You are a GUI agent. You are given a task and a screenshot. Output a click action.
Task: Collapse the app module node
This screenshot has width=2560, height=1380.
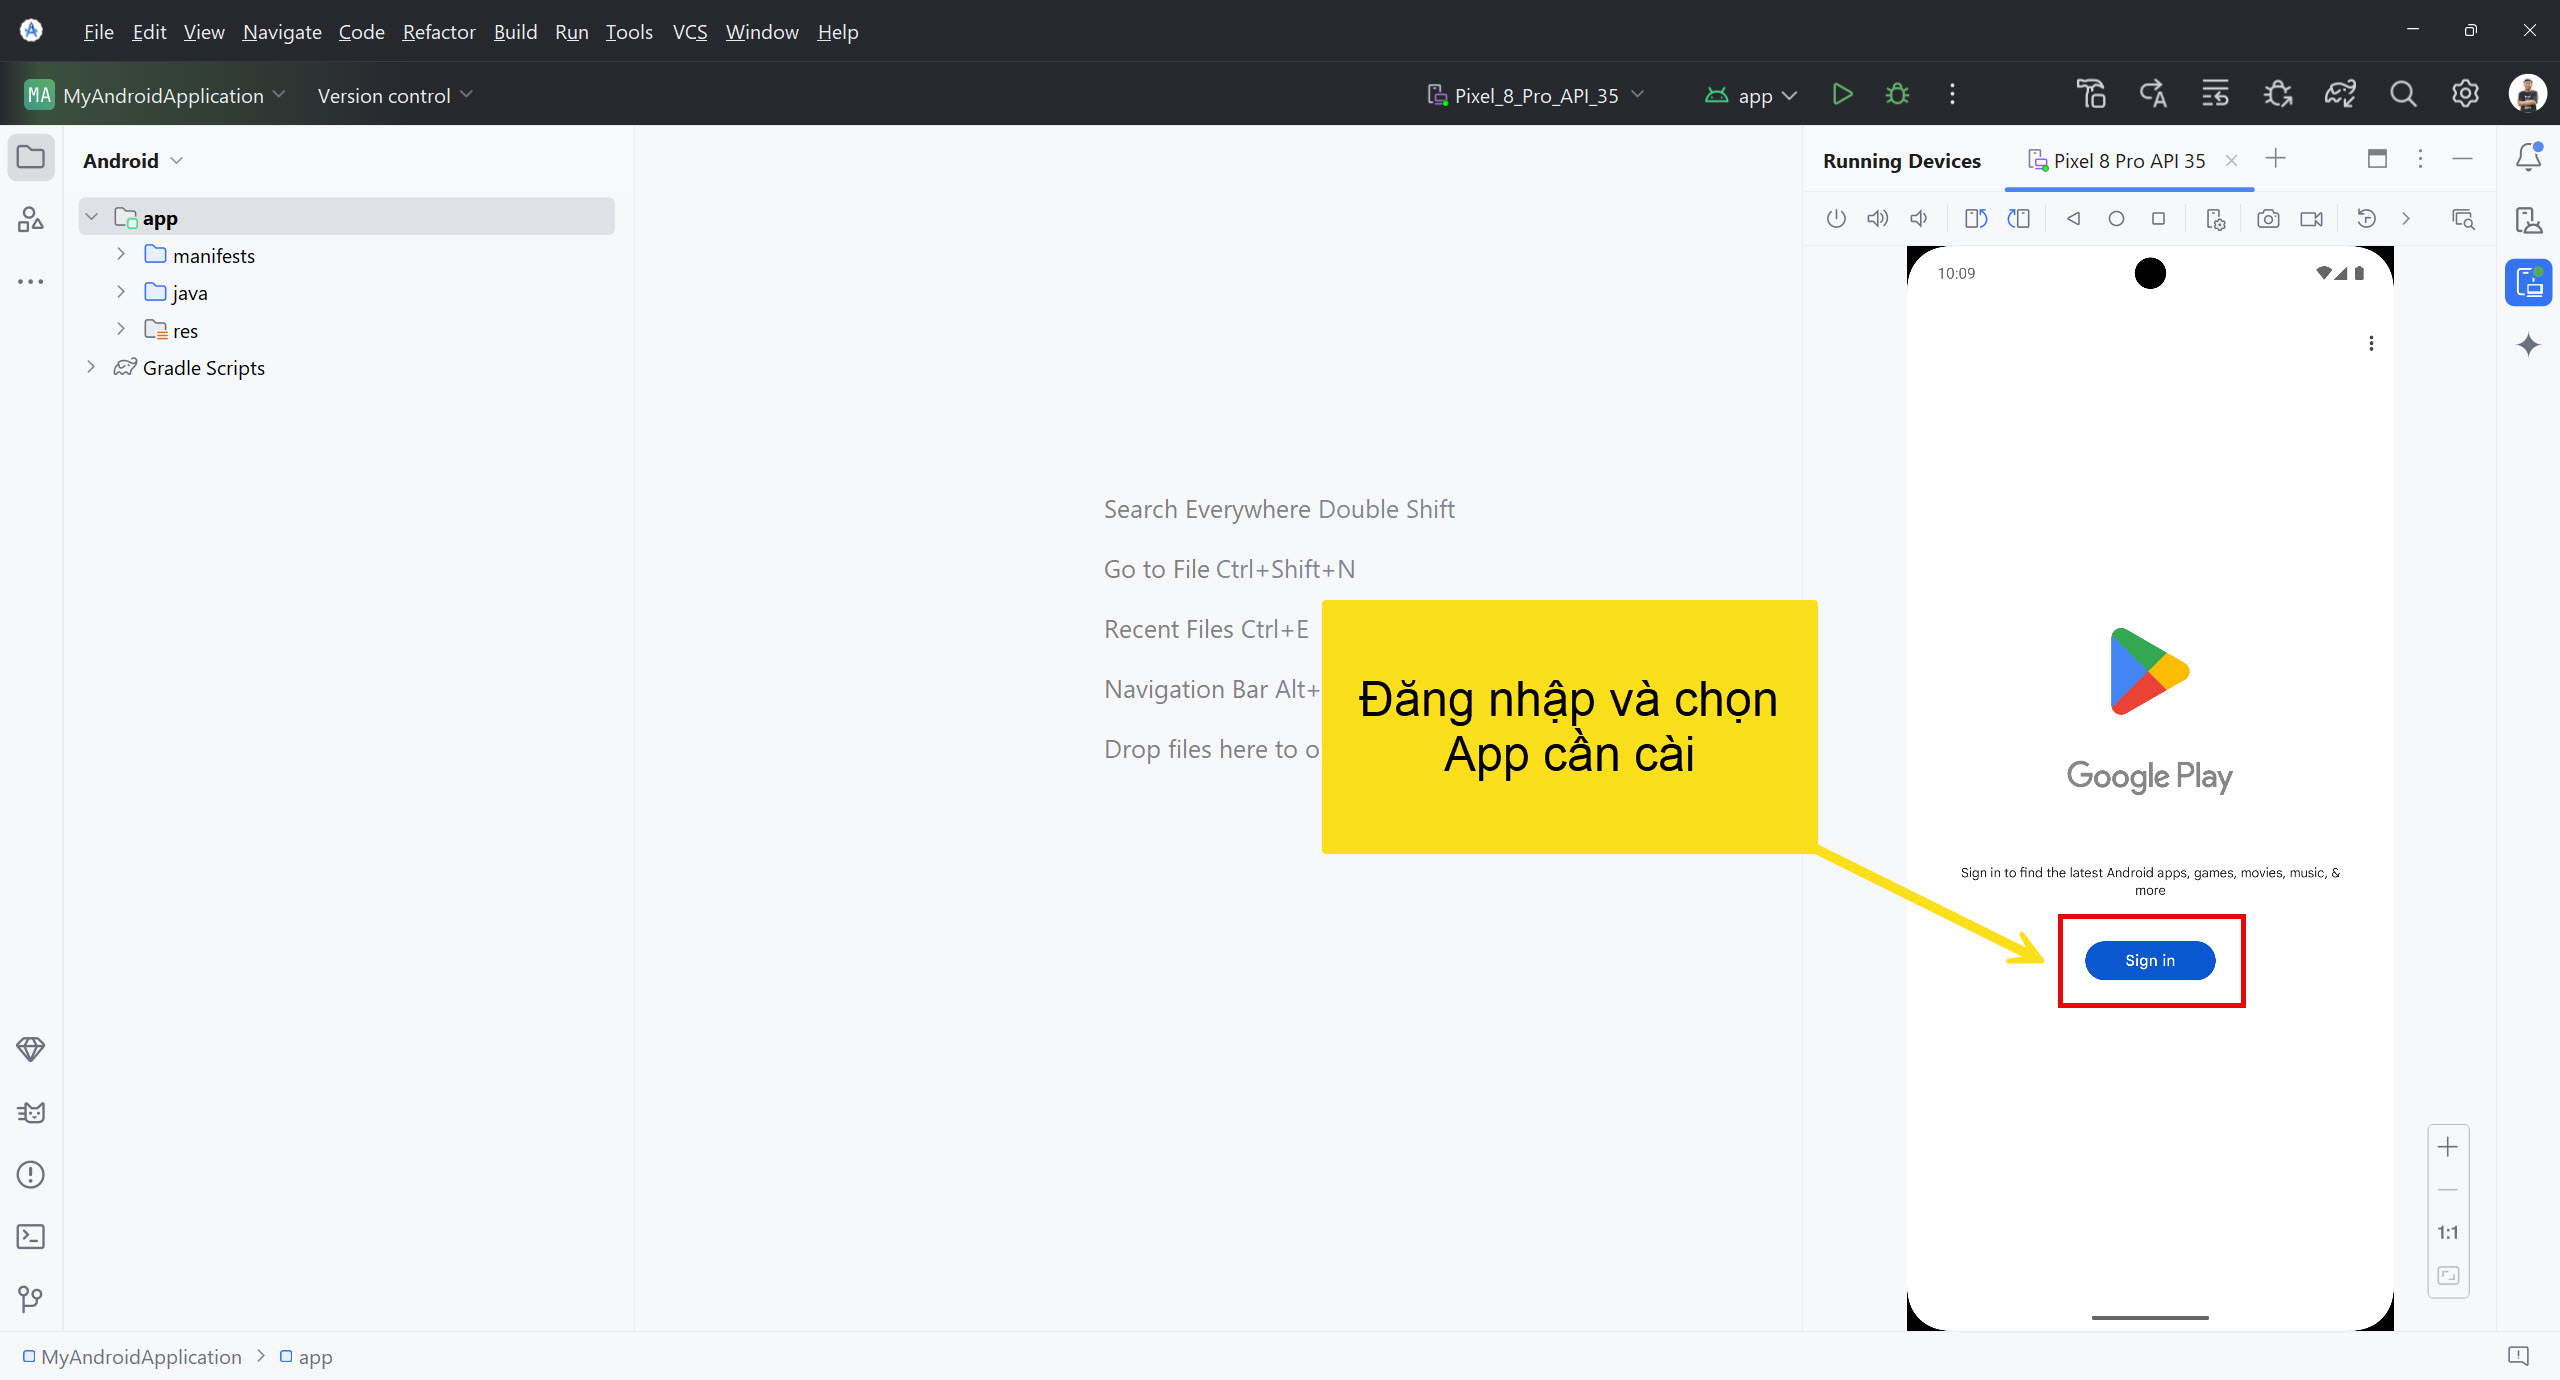click(92, 217)
